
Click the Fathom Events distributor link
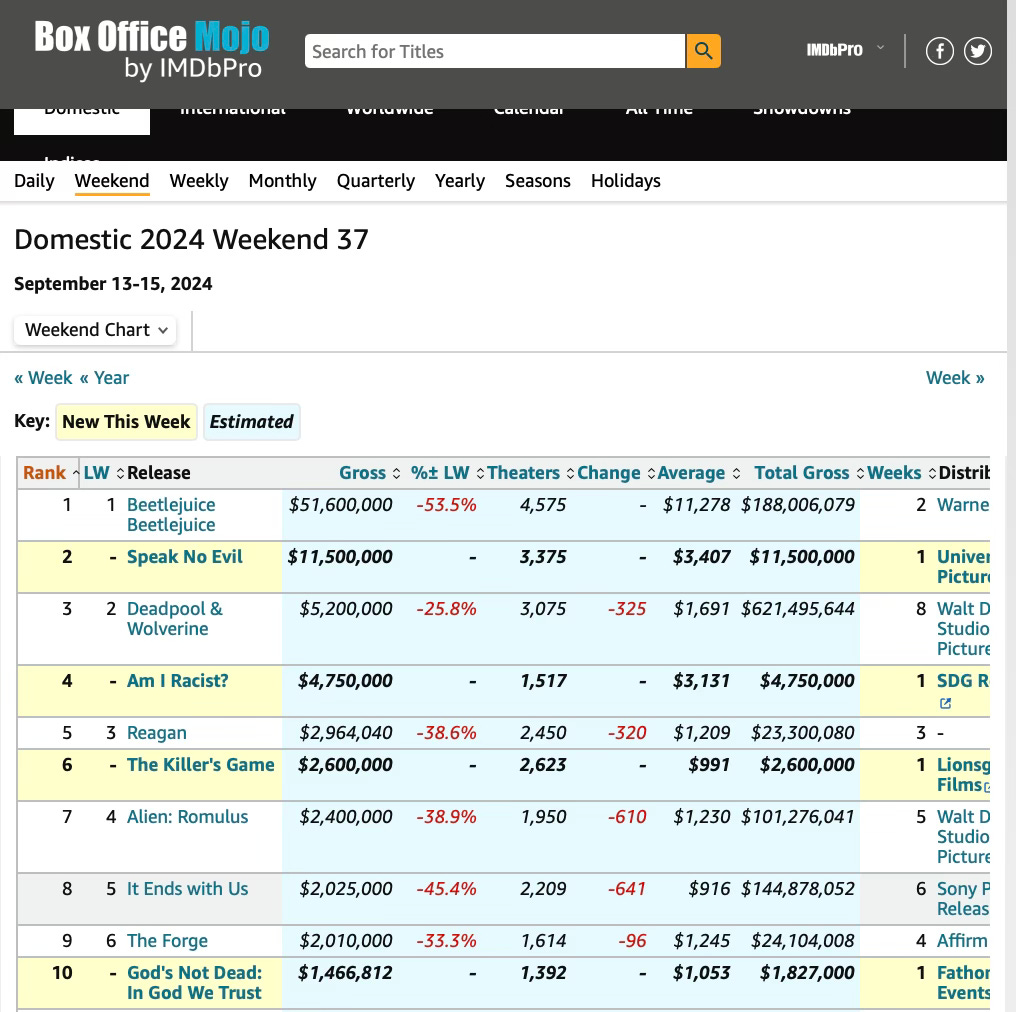[963, 983]
